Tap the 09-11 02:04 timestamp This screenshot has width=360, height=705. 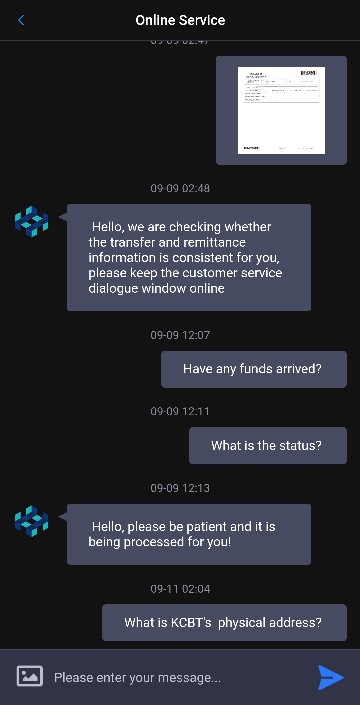pos(180,589)
